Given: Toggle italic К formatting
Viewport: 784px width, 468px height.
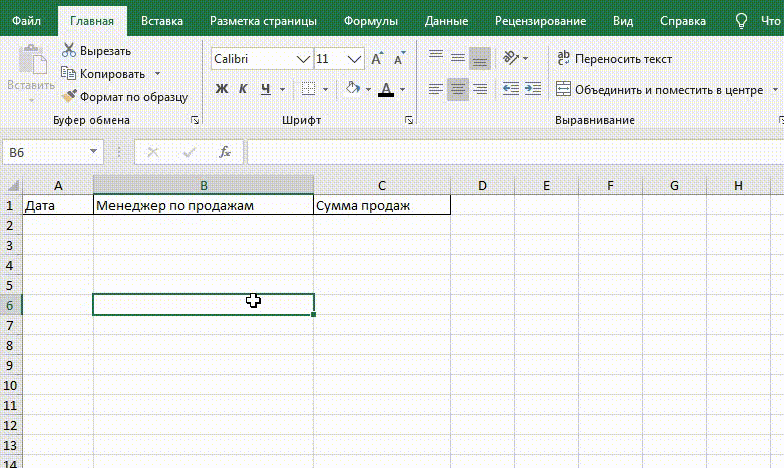Looking at the screenshot, I should (243, 89).
